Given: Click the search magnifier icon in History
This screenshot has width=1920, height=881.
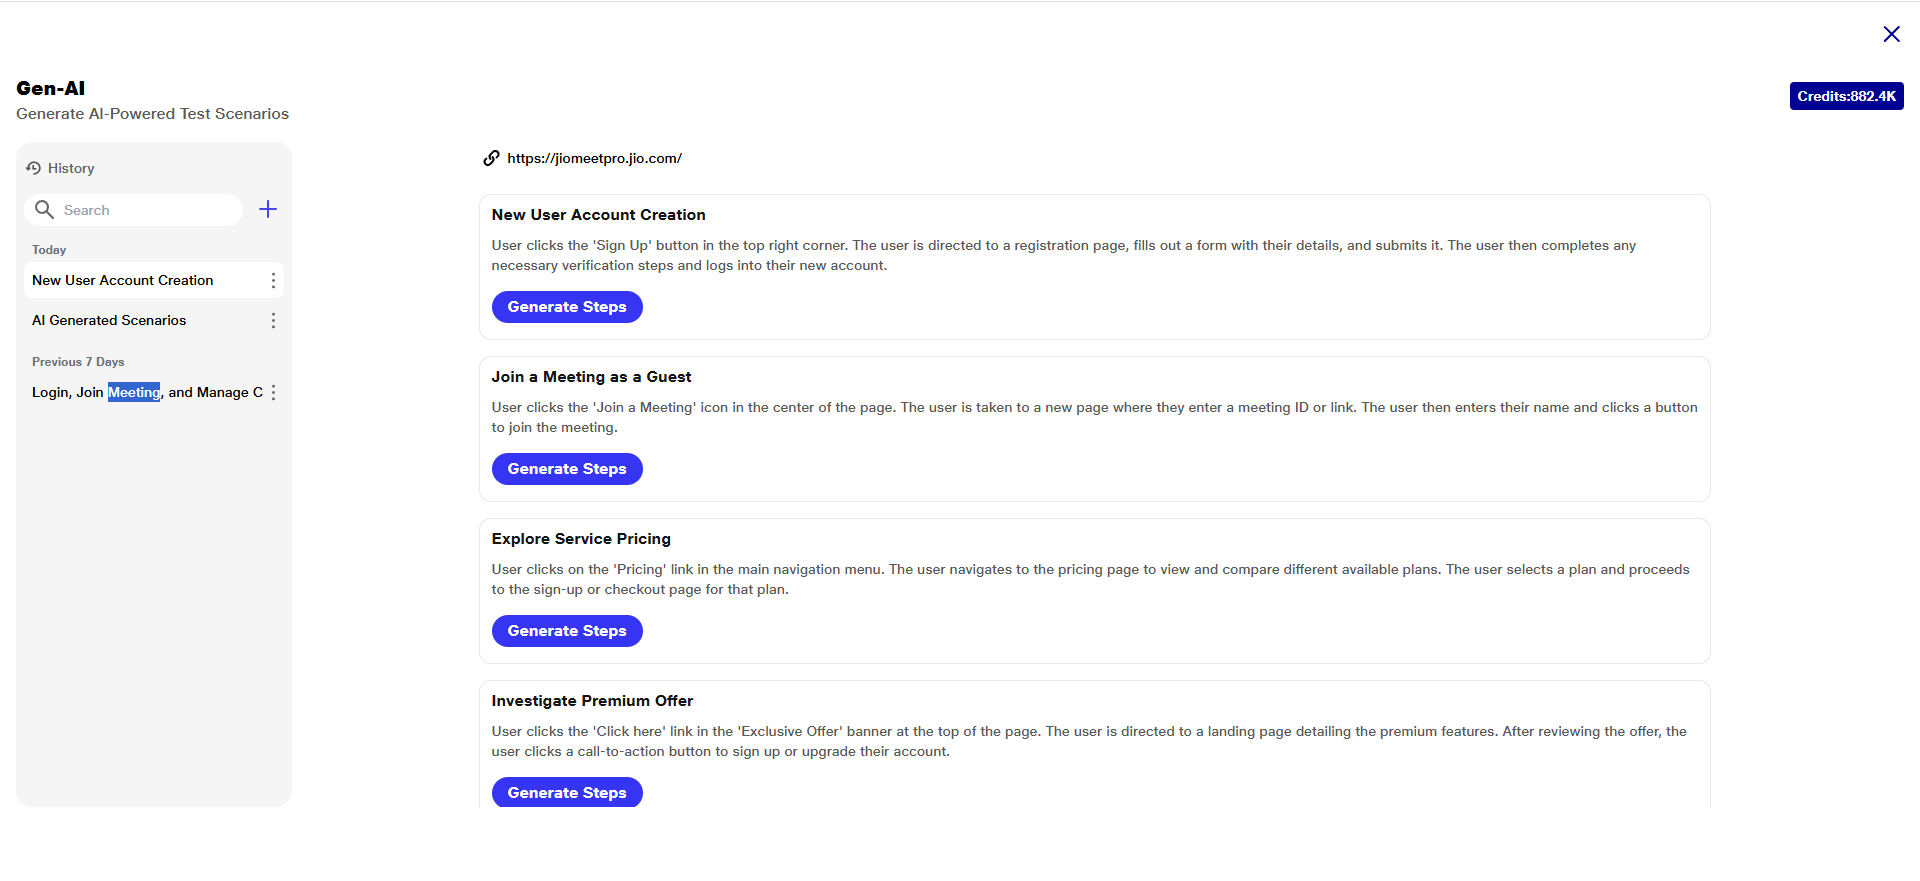Looking at the screenshot, I should click(44, 209).
